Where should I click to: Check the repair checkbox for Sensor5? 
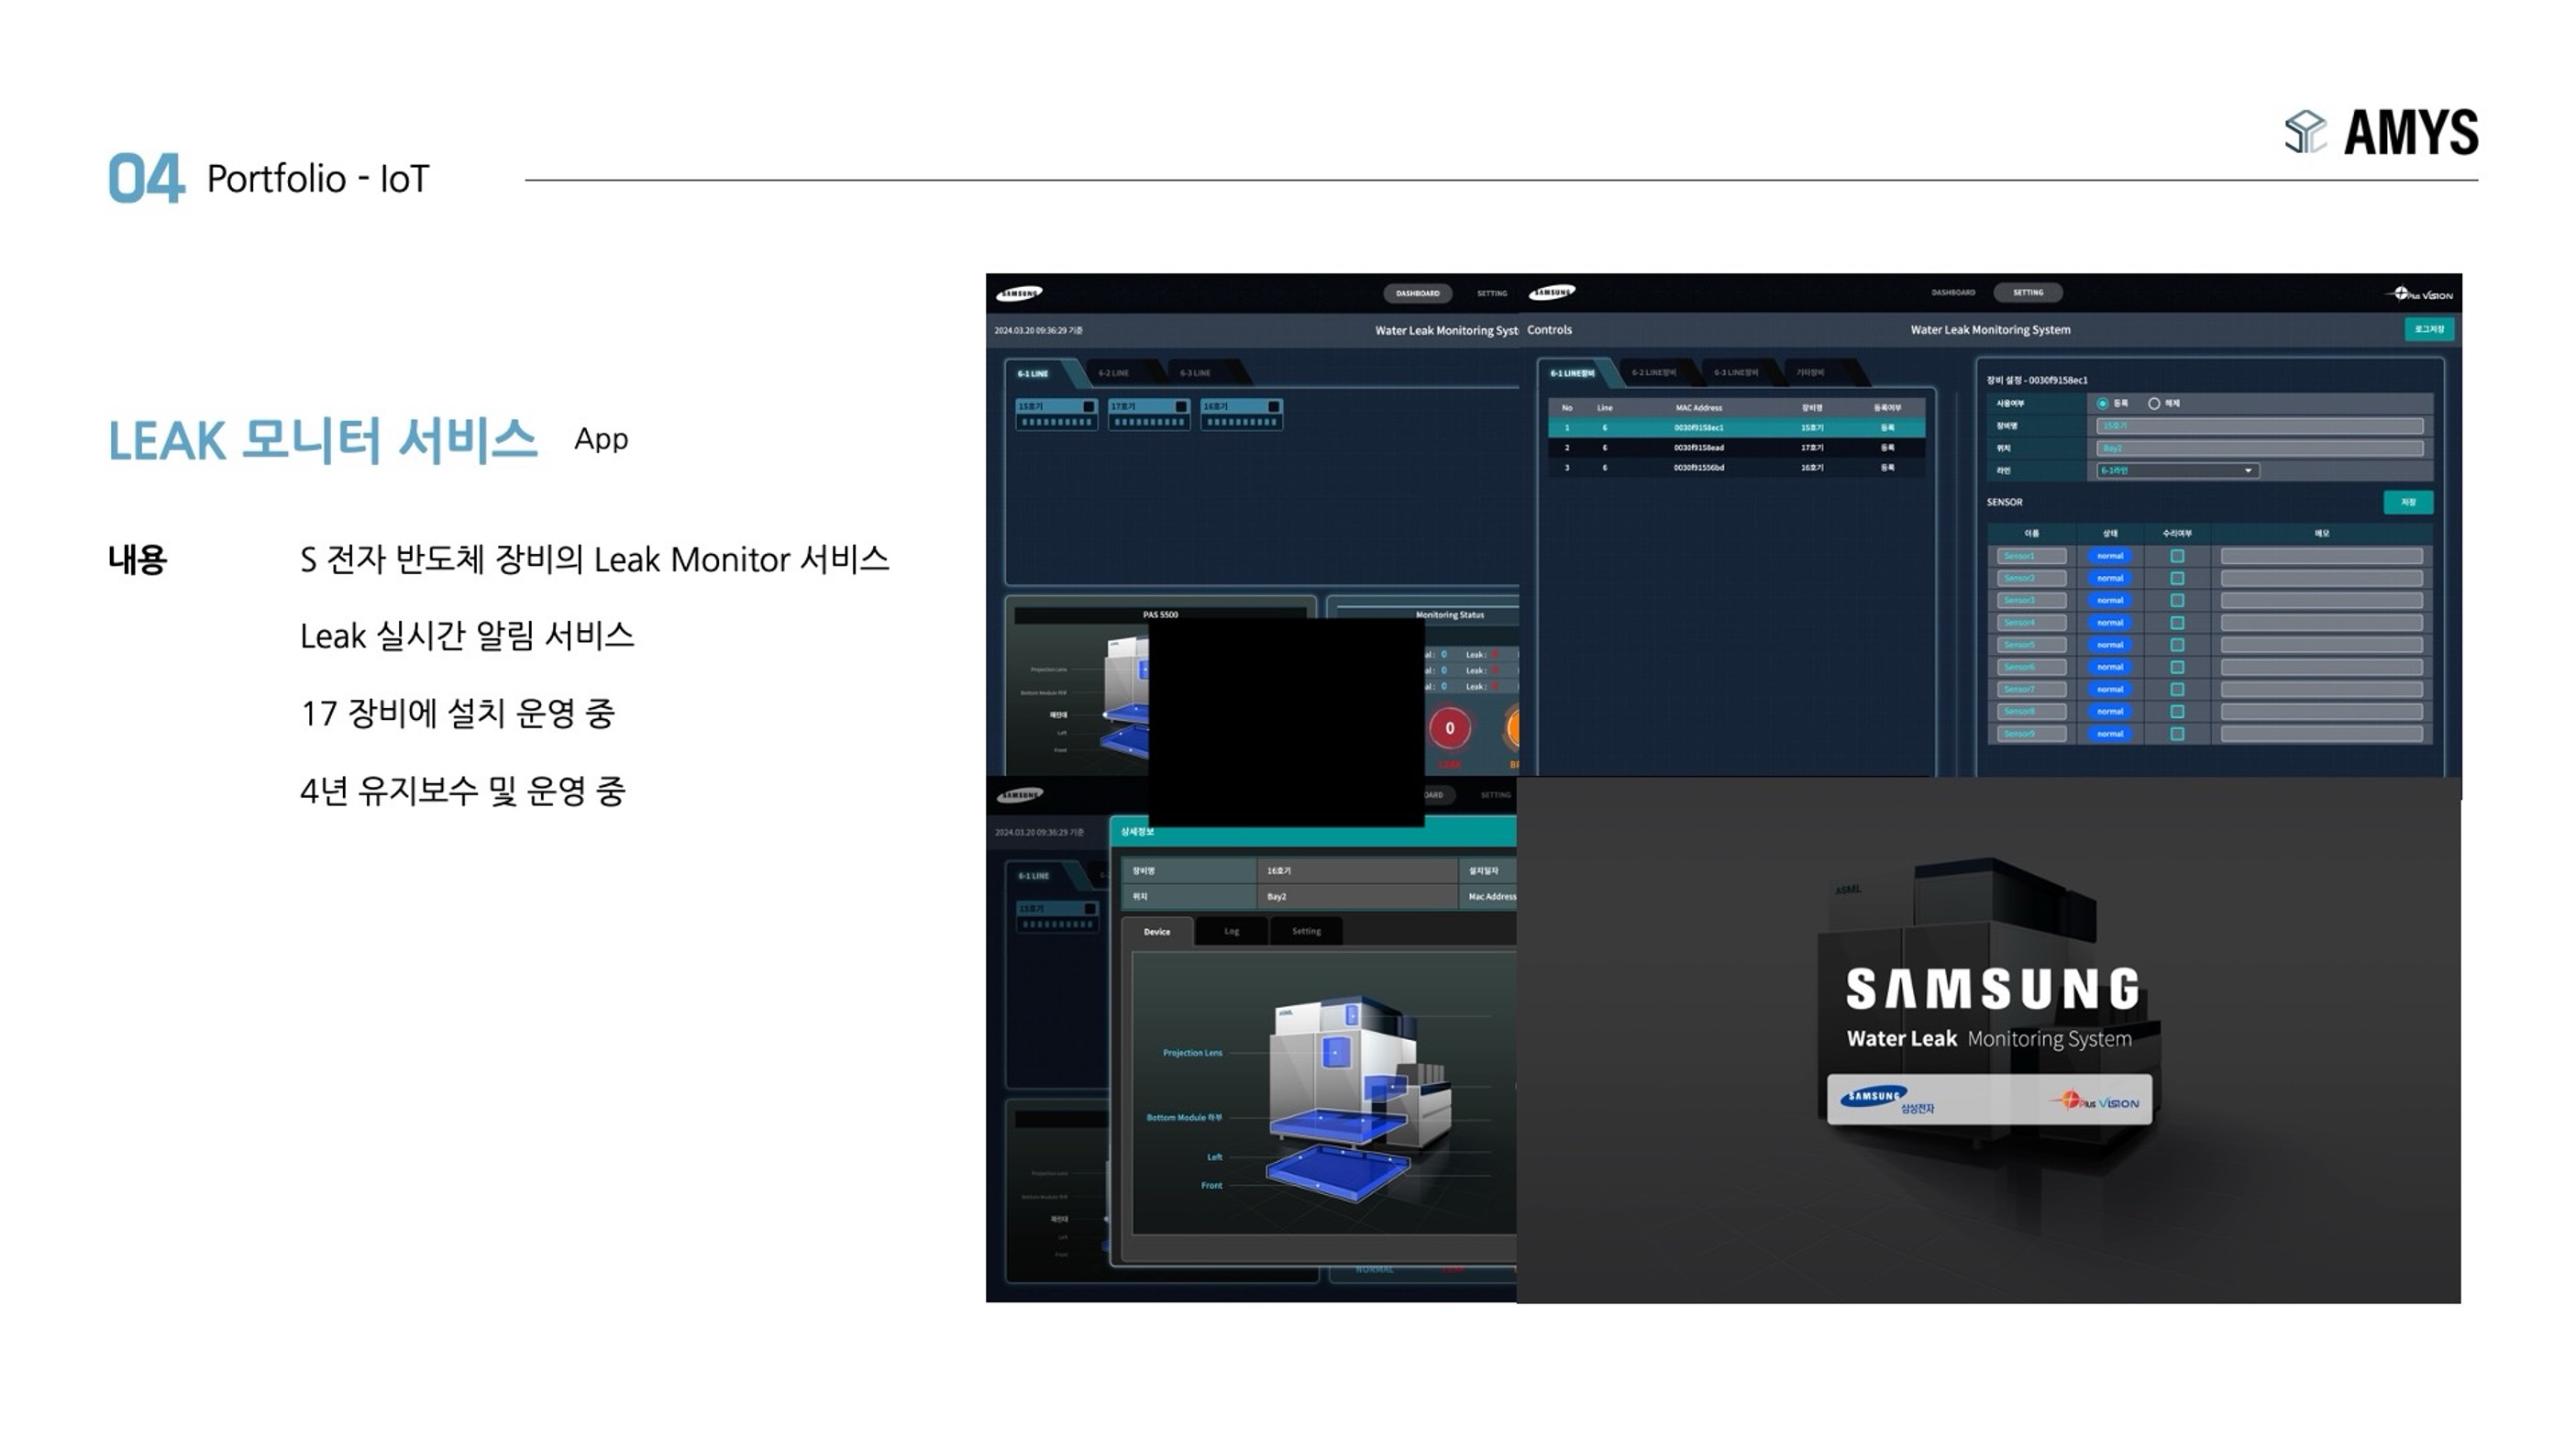[2177, 645]
